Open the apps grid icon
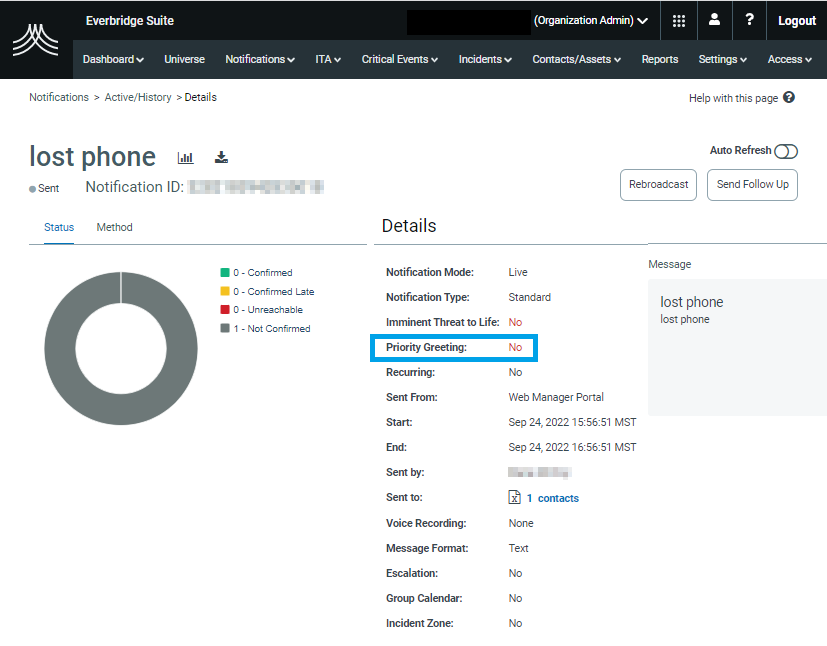 pos(679,21)
